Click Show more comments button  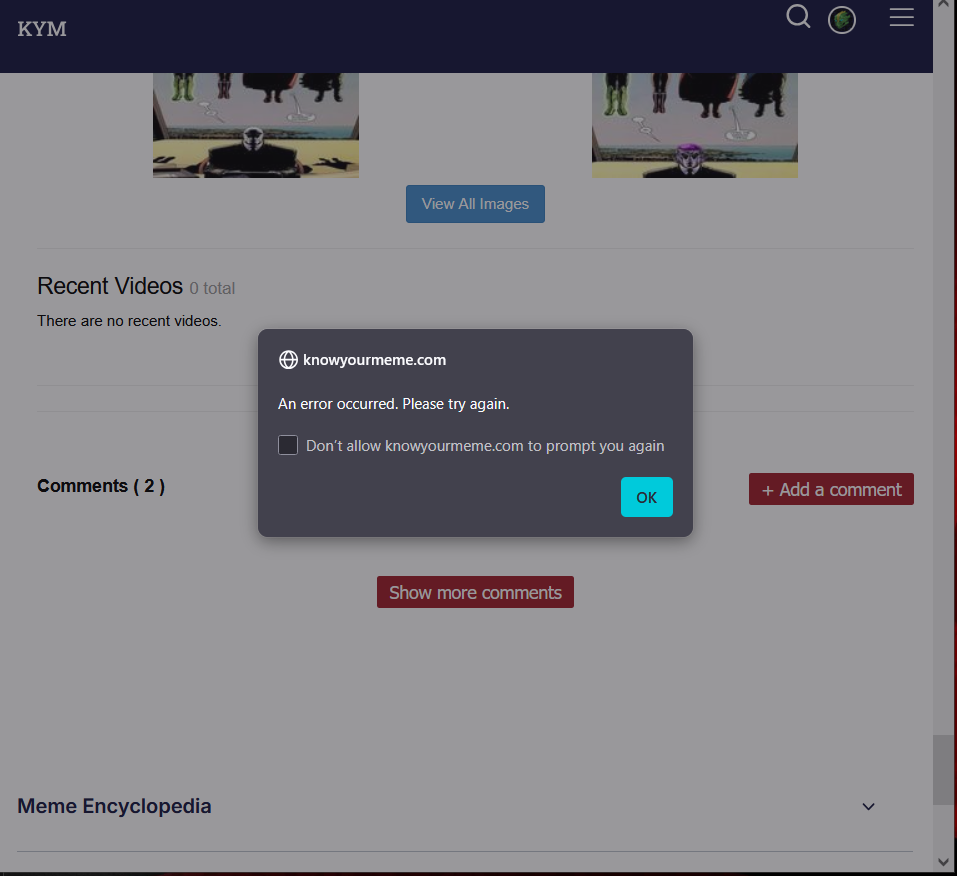tap(475, 592)
